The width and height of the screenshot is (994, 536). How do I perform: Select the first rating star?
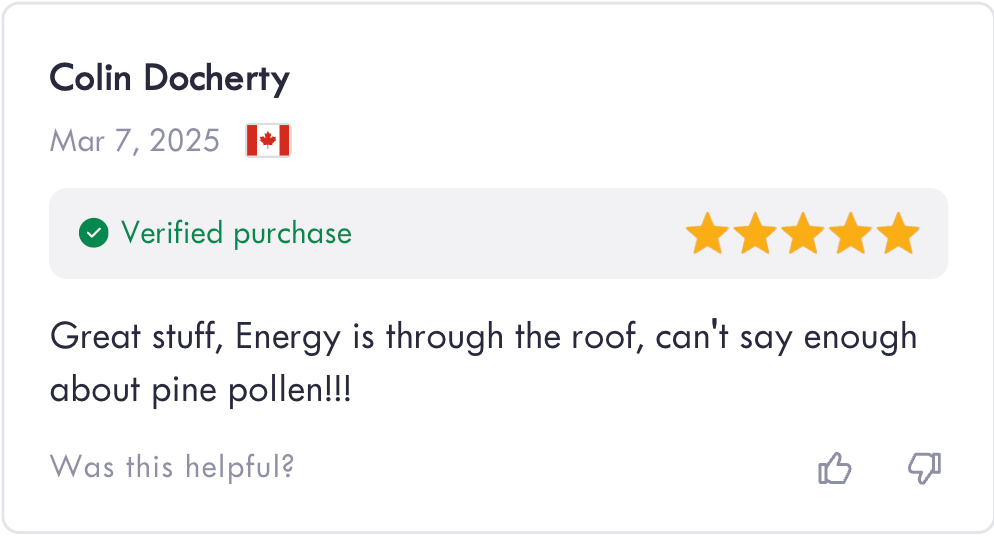point(706,234)
